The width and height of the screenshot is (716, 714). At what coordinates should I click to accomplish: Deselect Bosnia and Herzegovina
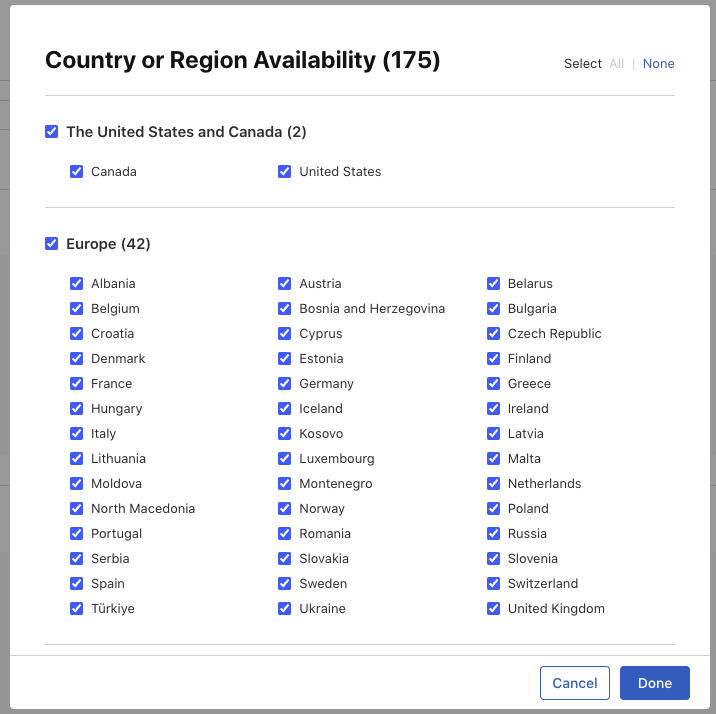[x=285, y=309]
